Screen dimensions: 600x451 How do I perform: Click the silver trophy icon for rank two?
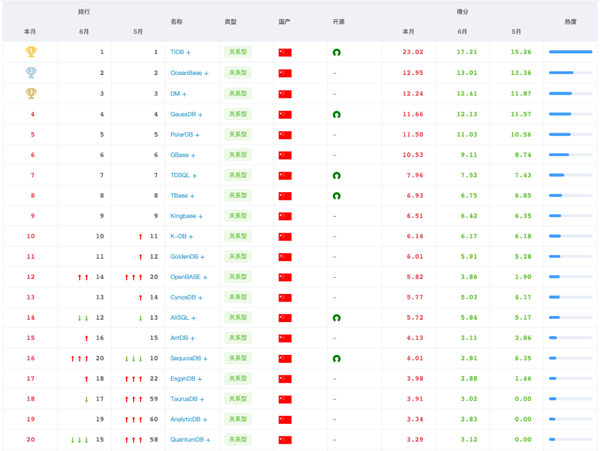click(x=31, y=73)
